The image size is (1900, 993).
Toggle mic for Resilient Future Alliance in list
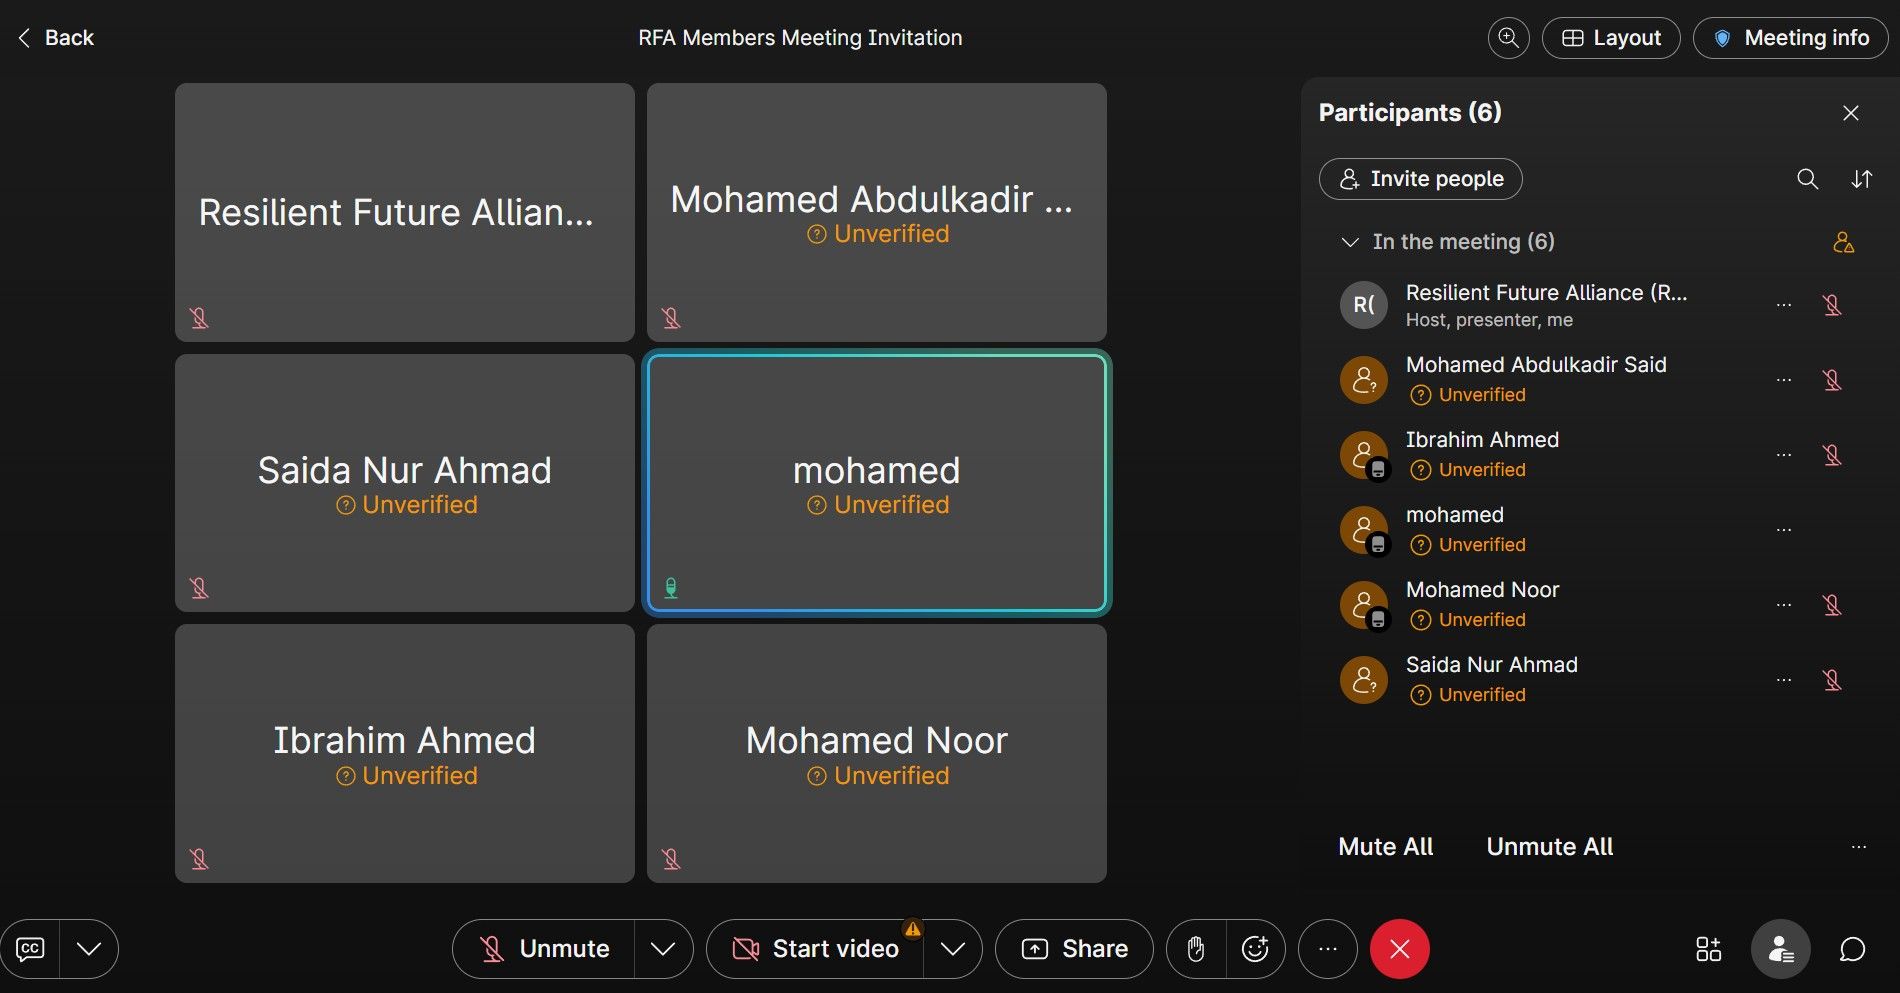click(x=1832, y=305)
